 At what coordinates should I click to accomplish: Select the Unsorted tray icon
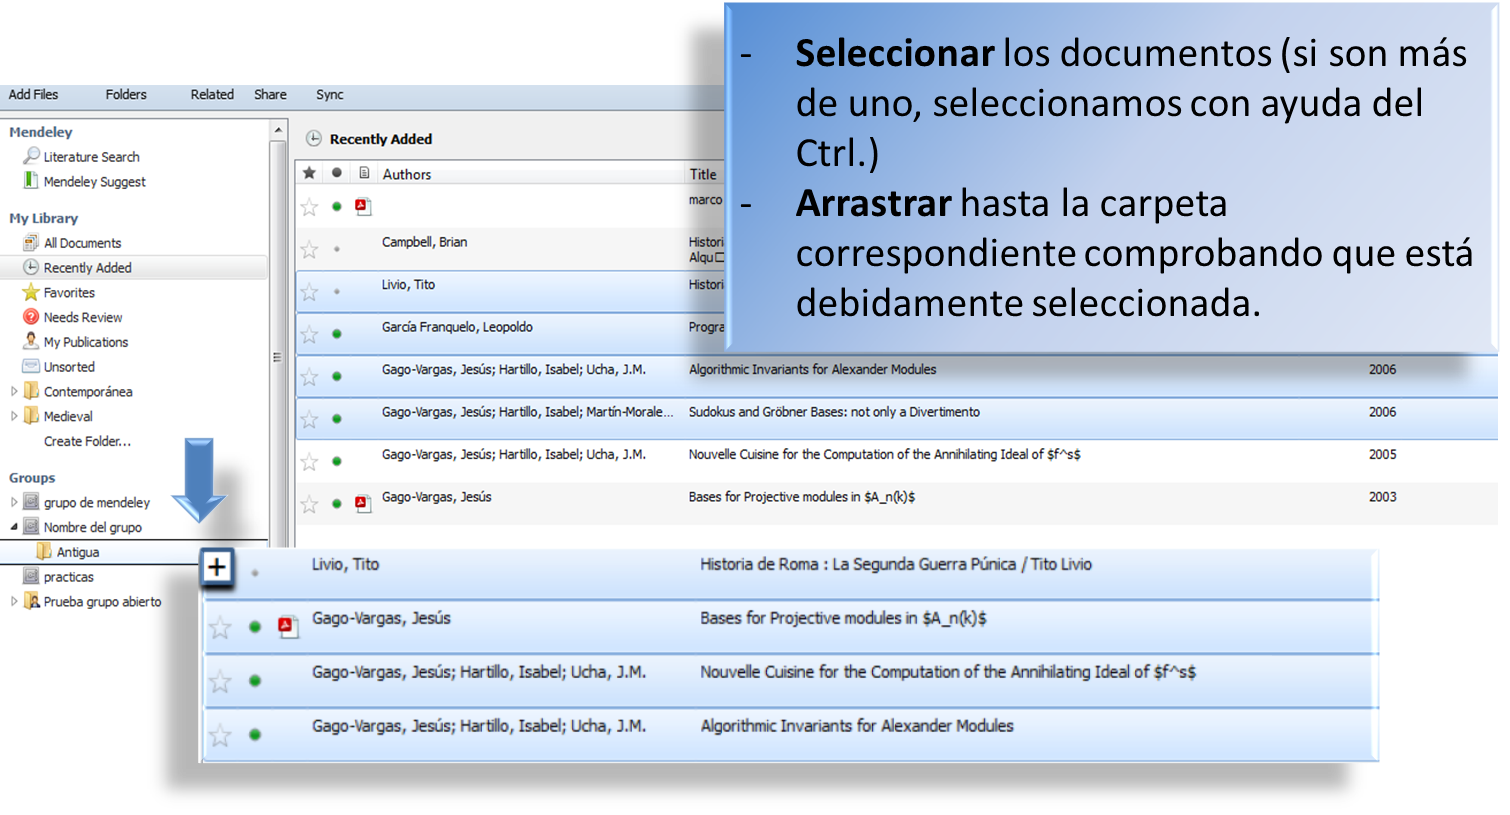[31, 366]
